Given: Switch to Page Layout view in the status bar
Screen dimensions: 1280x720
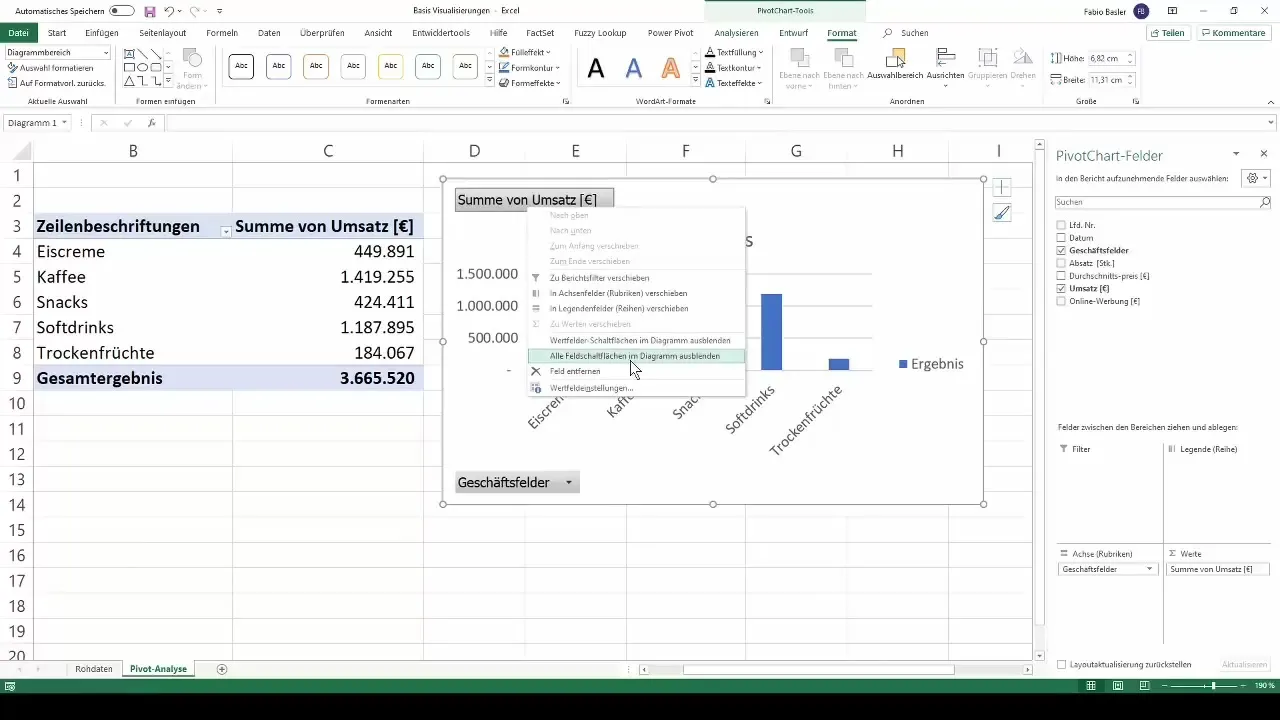Looking at the screenshot, I should tap(1118, 686).
